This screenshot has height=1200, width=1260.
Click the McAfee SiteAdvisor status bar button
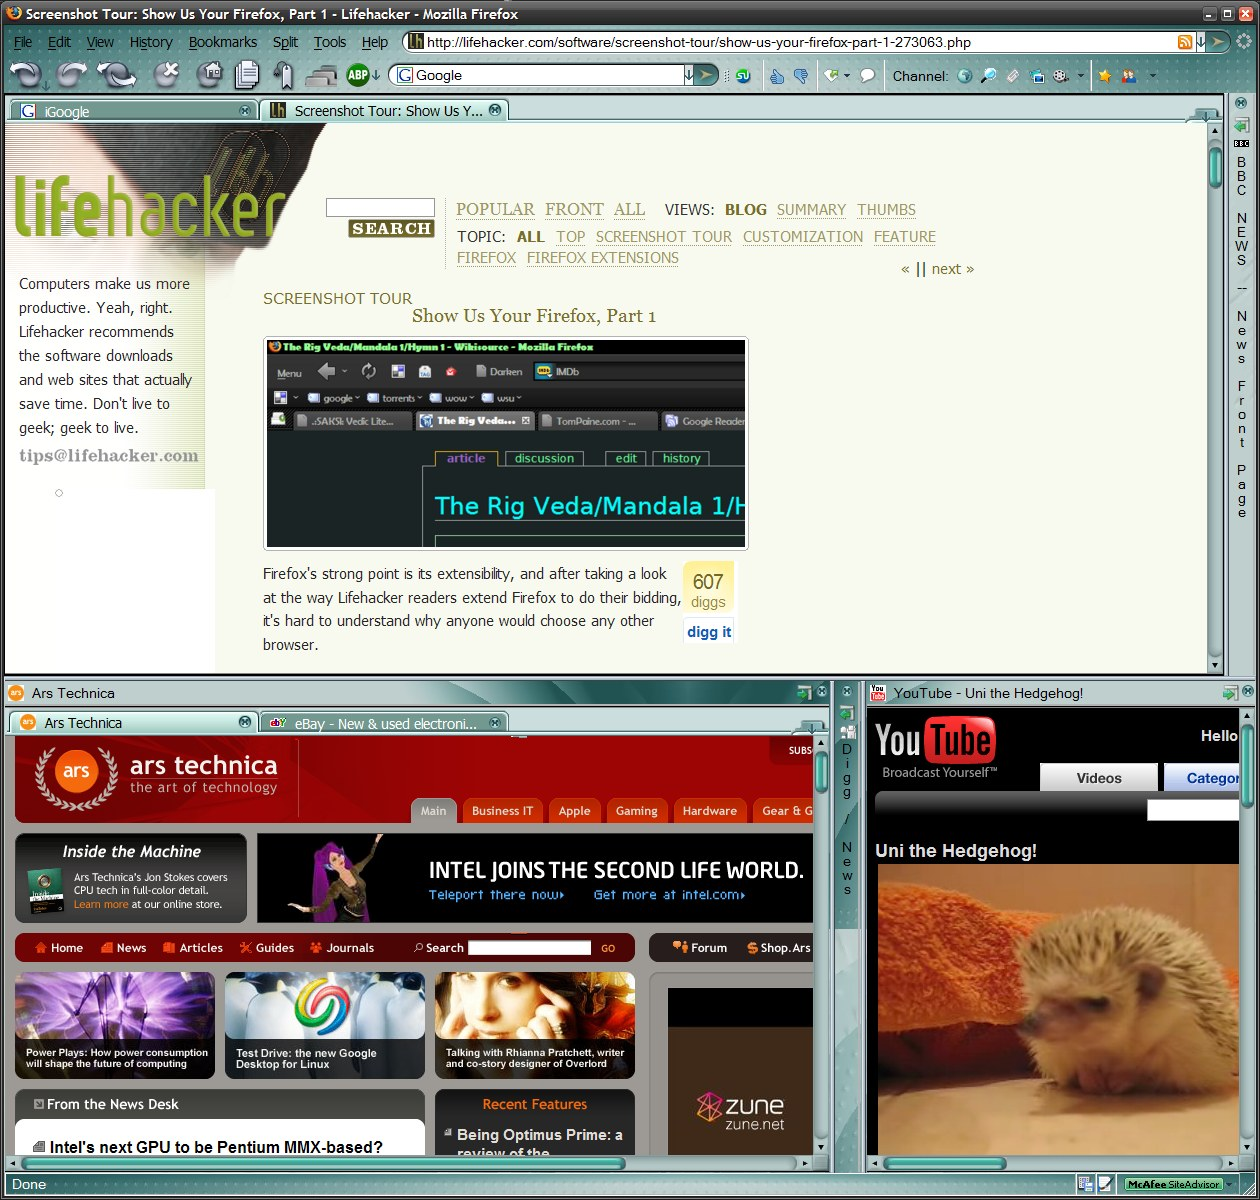point(1174,1184)
